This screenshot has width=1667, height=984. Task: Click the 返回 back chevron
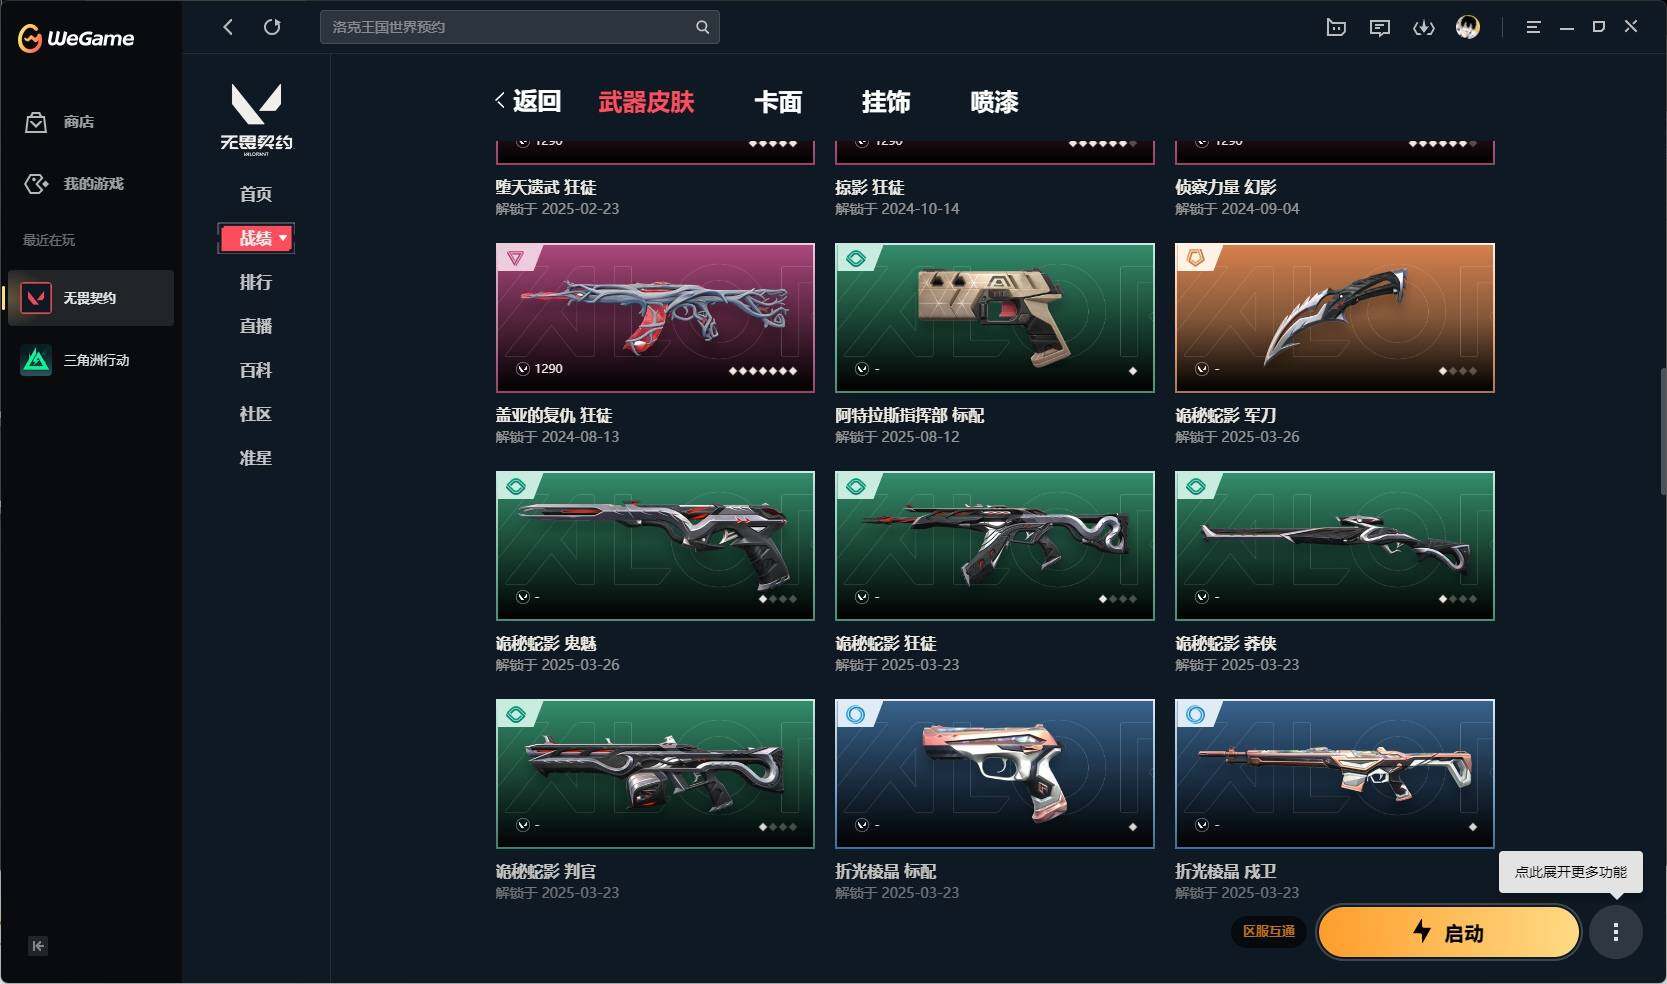(x=500, y=101)
